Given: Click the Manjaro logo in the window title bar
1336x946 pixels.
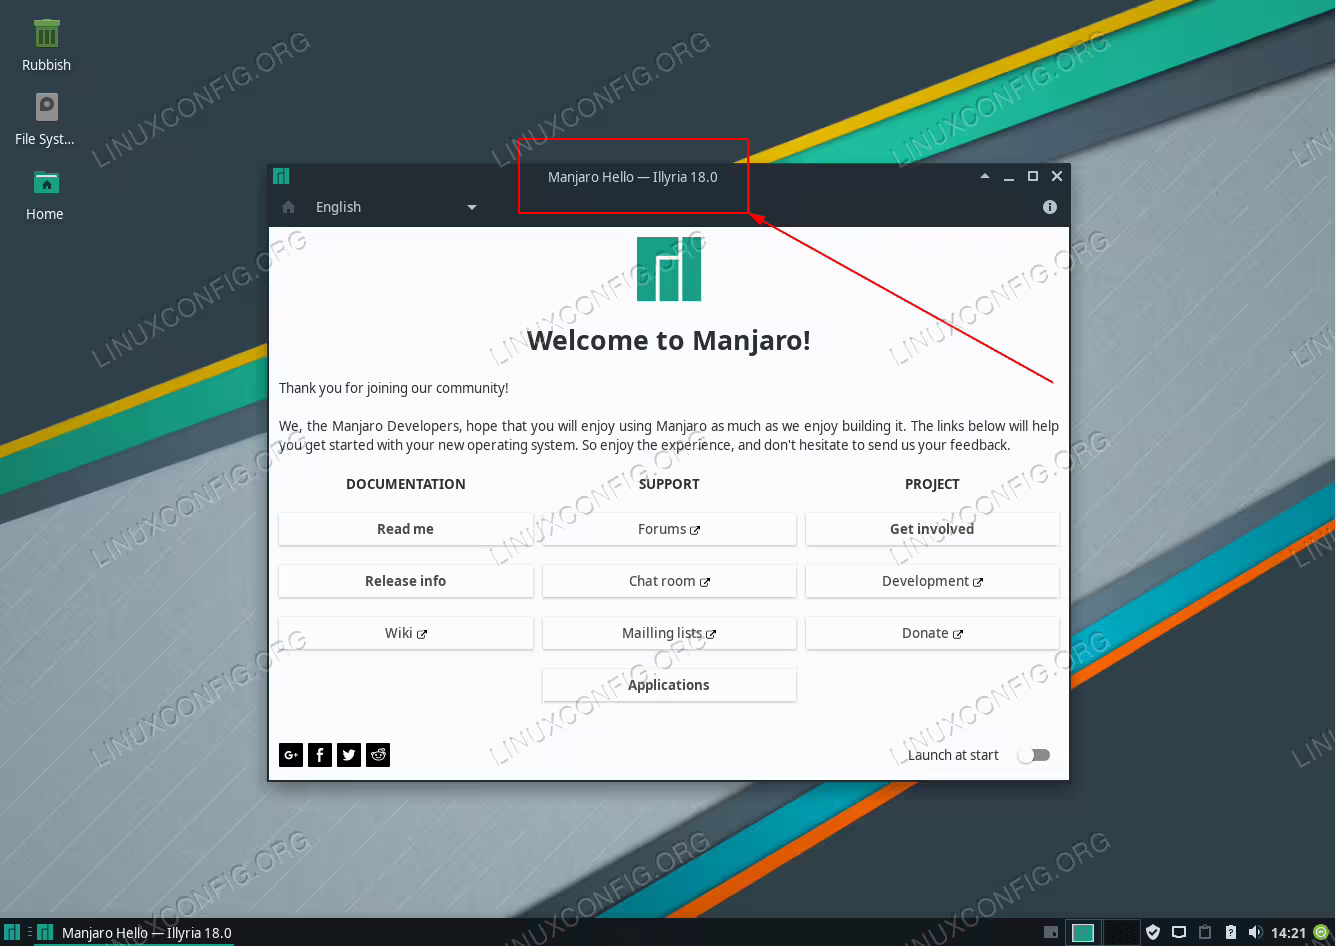Looking at the screenshot, I should [x=281, y=176].
